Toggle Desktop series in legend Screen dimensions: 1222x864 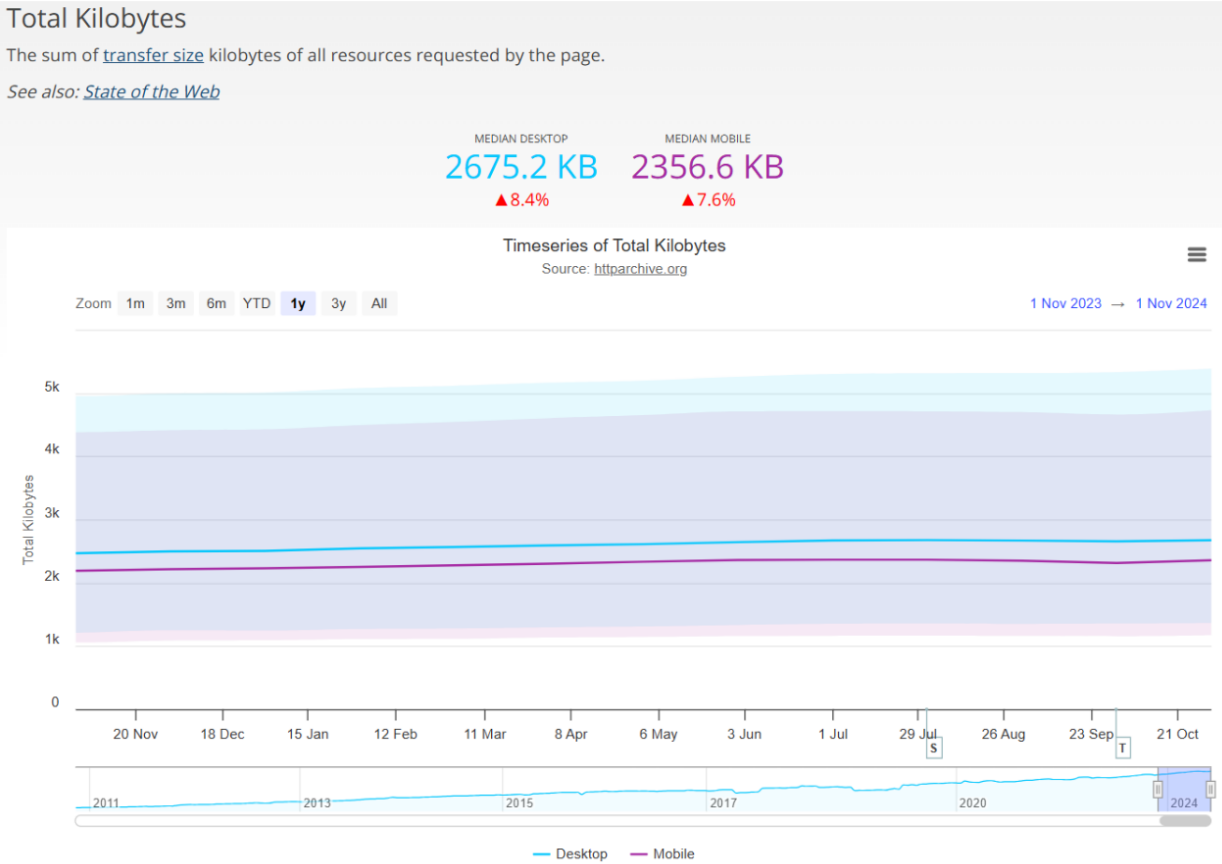coord(570,854)
